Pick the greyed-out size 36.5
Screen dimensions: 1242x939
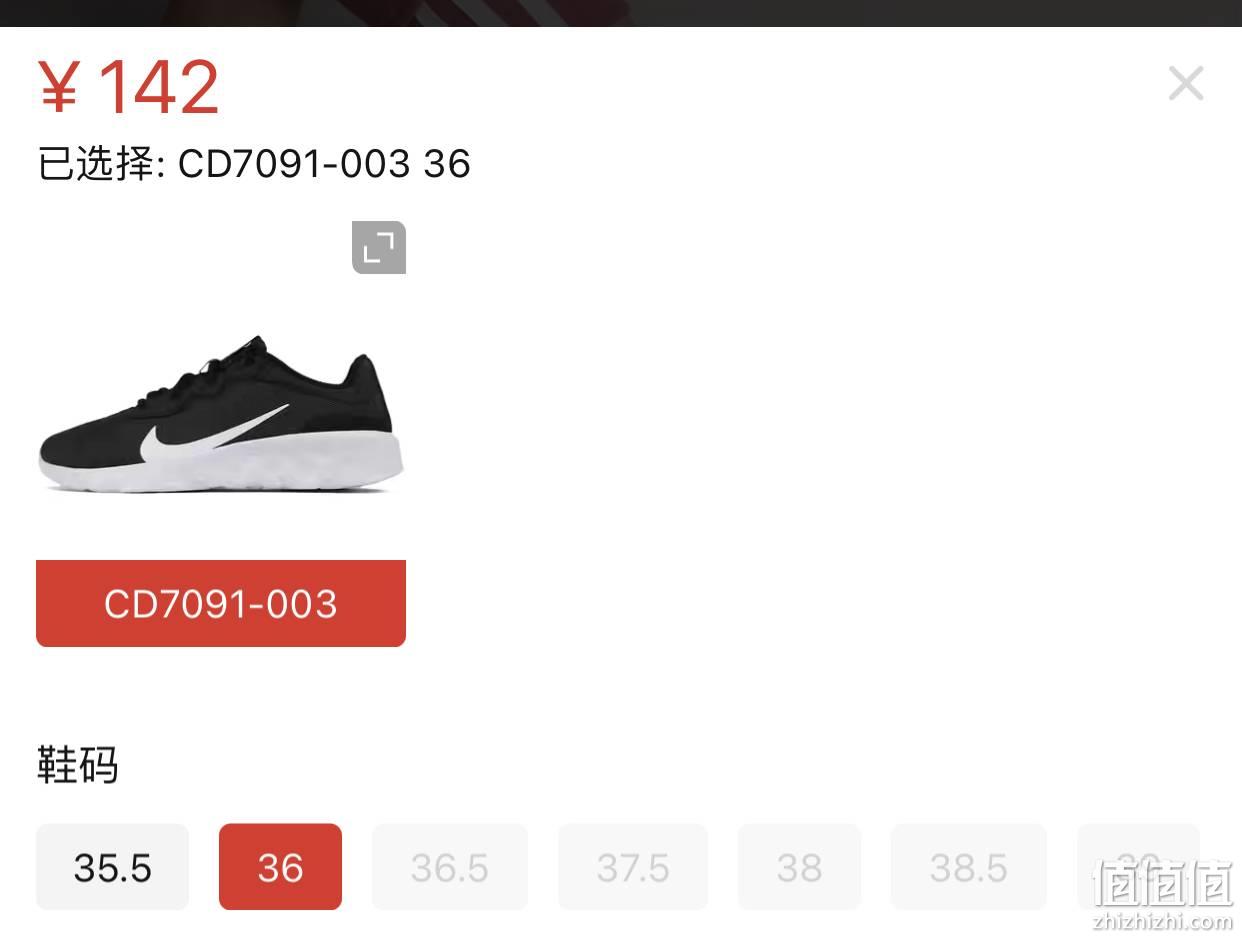[450, 867]
